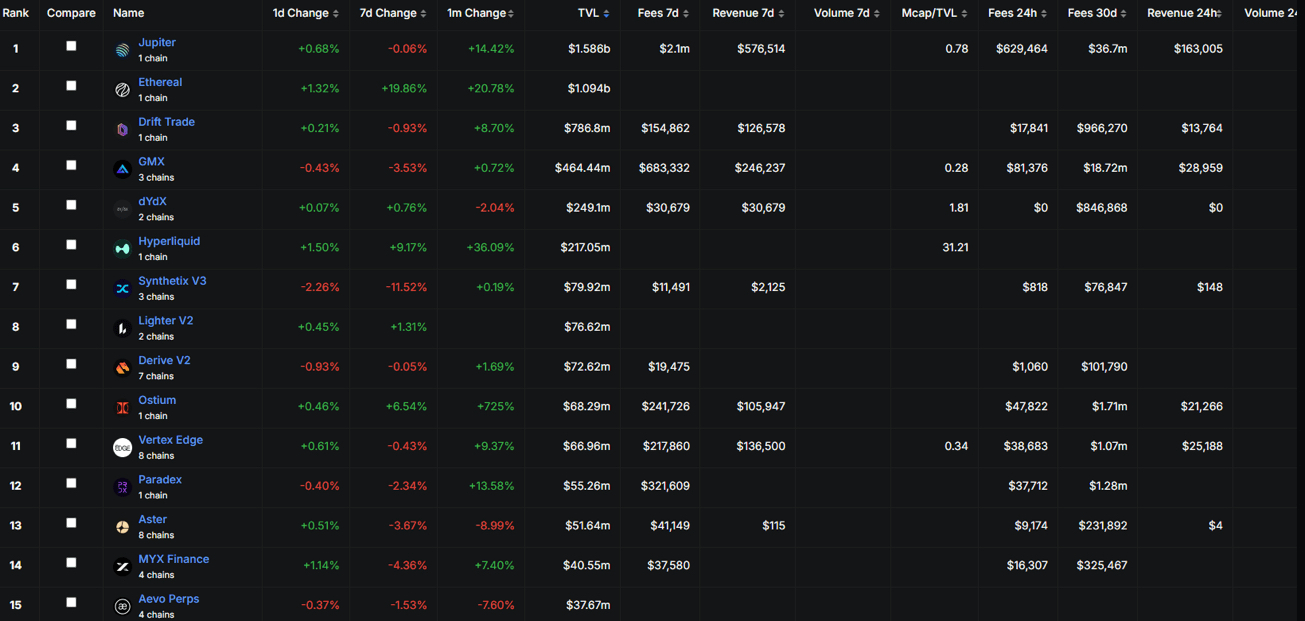1305x621 pixels.
Task: Open the Aevo Perps protocol link
Action: click(x=169, y=599)
